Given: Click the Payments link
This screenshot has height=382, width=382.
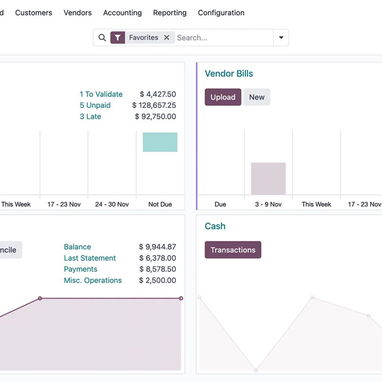Looking at the screenshot, I should pyautogui.click(x=80, y=269).
